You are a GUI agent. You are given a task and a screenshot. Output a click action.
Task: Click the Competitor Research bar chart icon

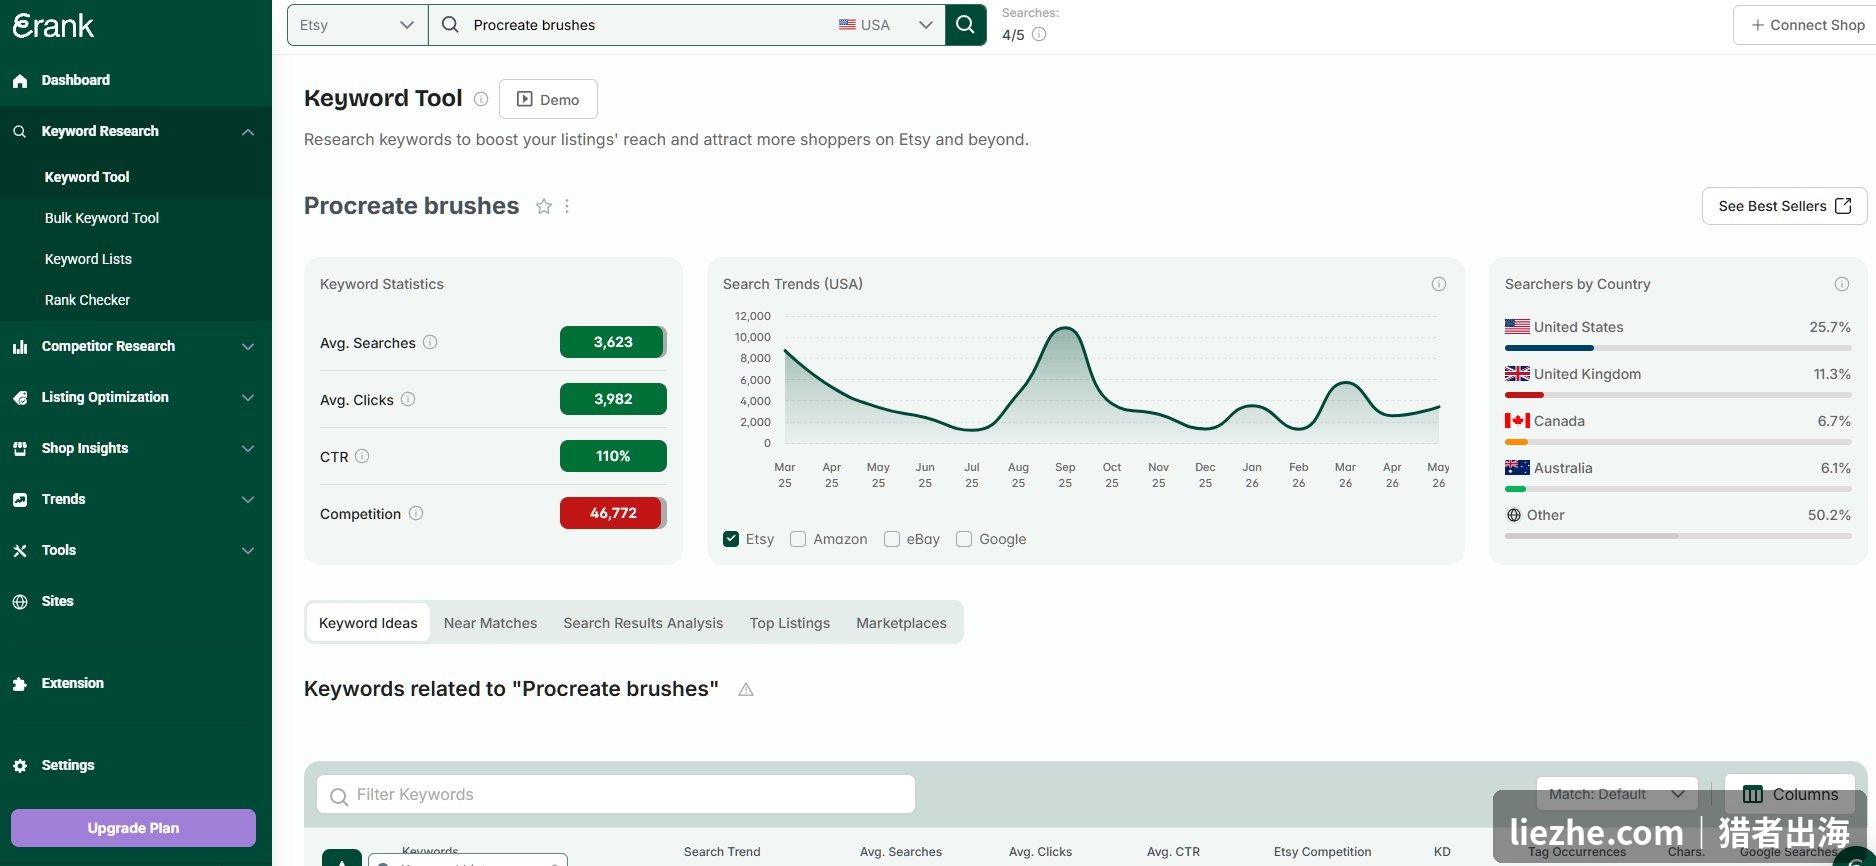[20, 347]
